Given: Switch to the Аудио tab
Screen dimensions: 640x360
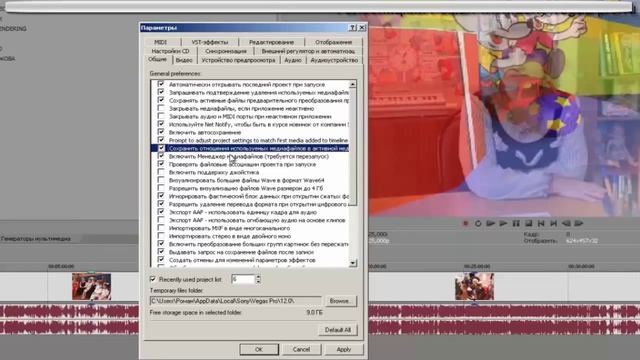Looking at the screenshot, I should tap(293, 60).
